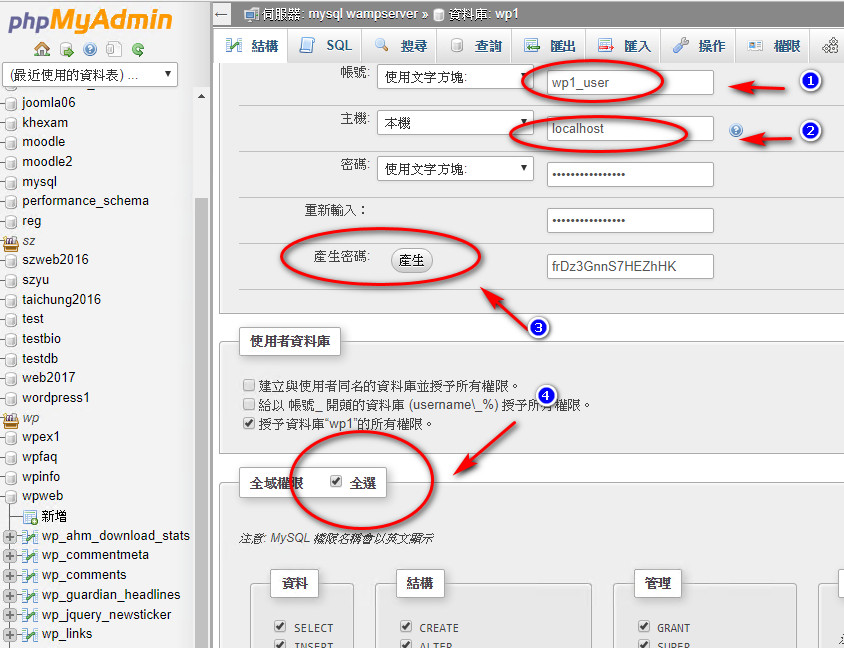Screen dimensions: 844x648
Task: Click the localhost host name field
Action: click(x=630, y=129)
